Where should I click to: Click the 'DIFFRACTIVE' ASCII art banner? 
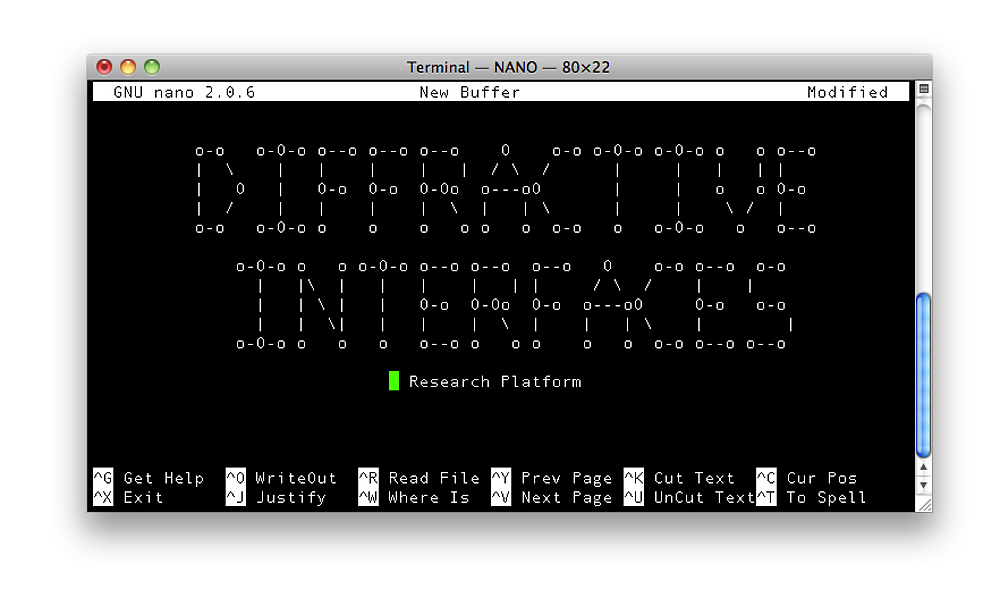tap(506, 189)
